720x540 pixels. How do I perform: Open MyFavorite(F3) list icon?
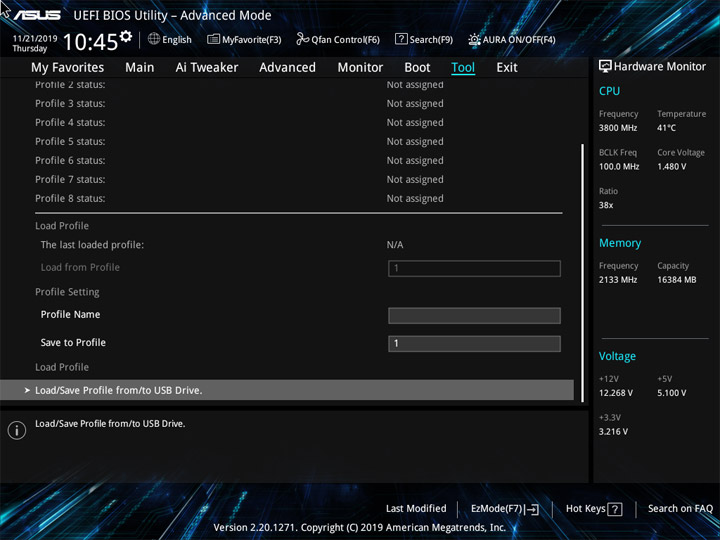[x=213, y=39]
